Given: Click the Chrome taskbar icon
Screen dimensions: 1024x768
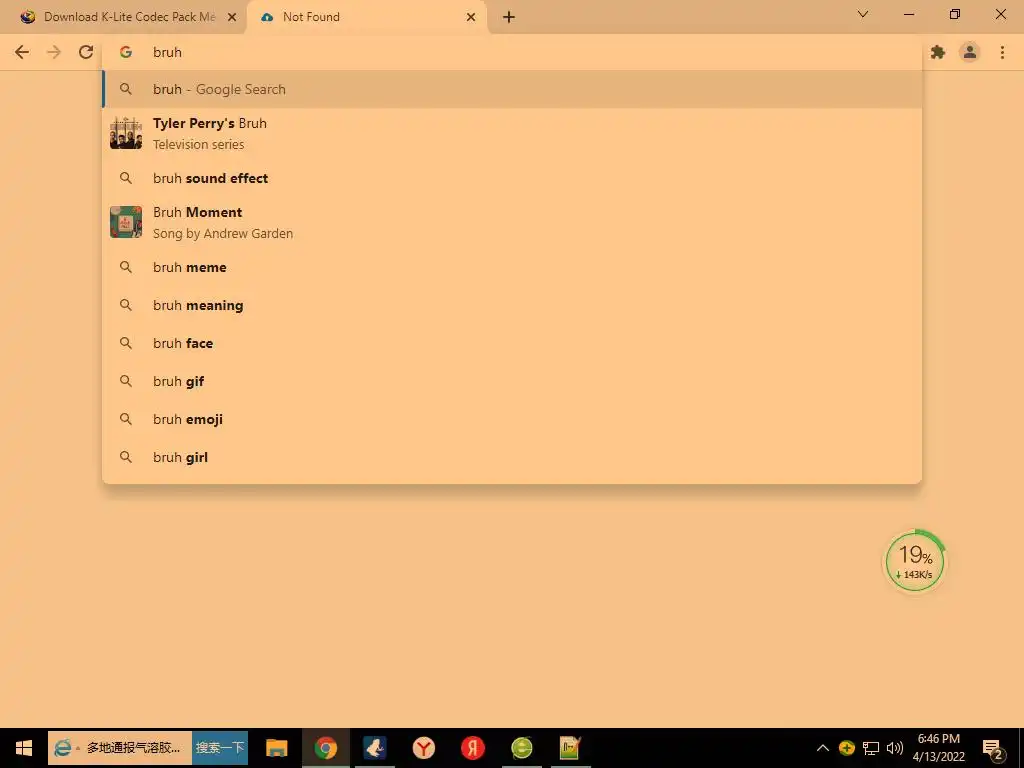Looking at the screenshot, I should click(x=326, y=748).
